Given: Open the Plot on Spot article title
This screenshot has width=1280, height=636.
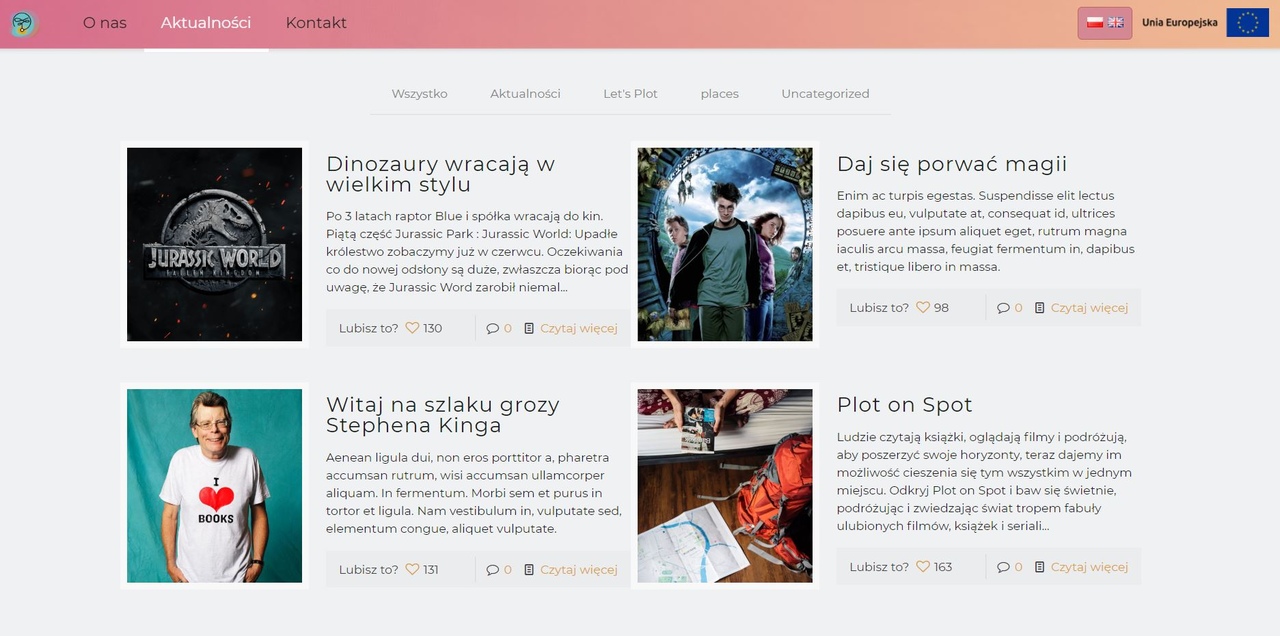Looking at the screenshot, I should click(904, 405).
